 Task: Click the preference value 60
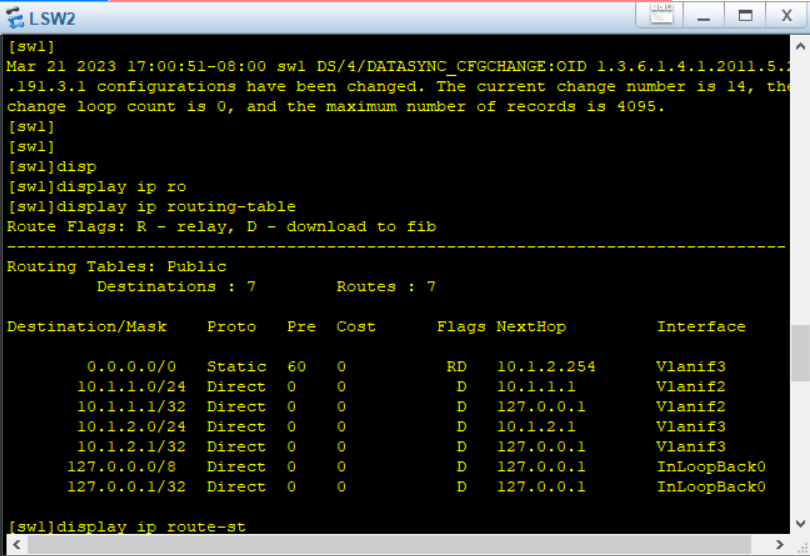(x=297, y=367)
